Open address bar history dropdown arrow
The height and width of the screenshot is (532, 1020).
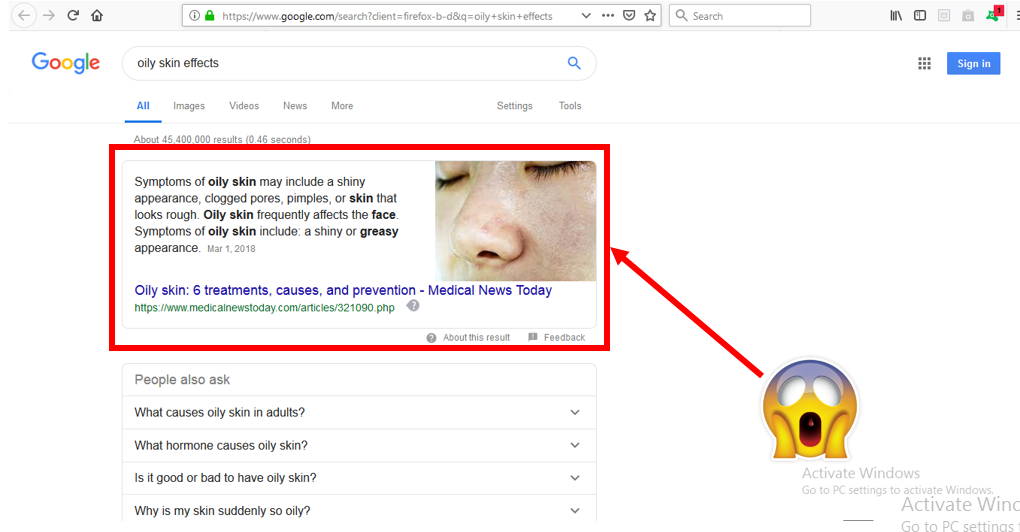(x=585, y=16)
